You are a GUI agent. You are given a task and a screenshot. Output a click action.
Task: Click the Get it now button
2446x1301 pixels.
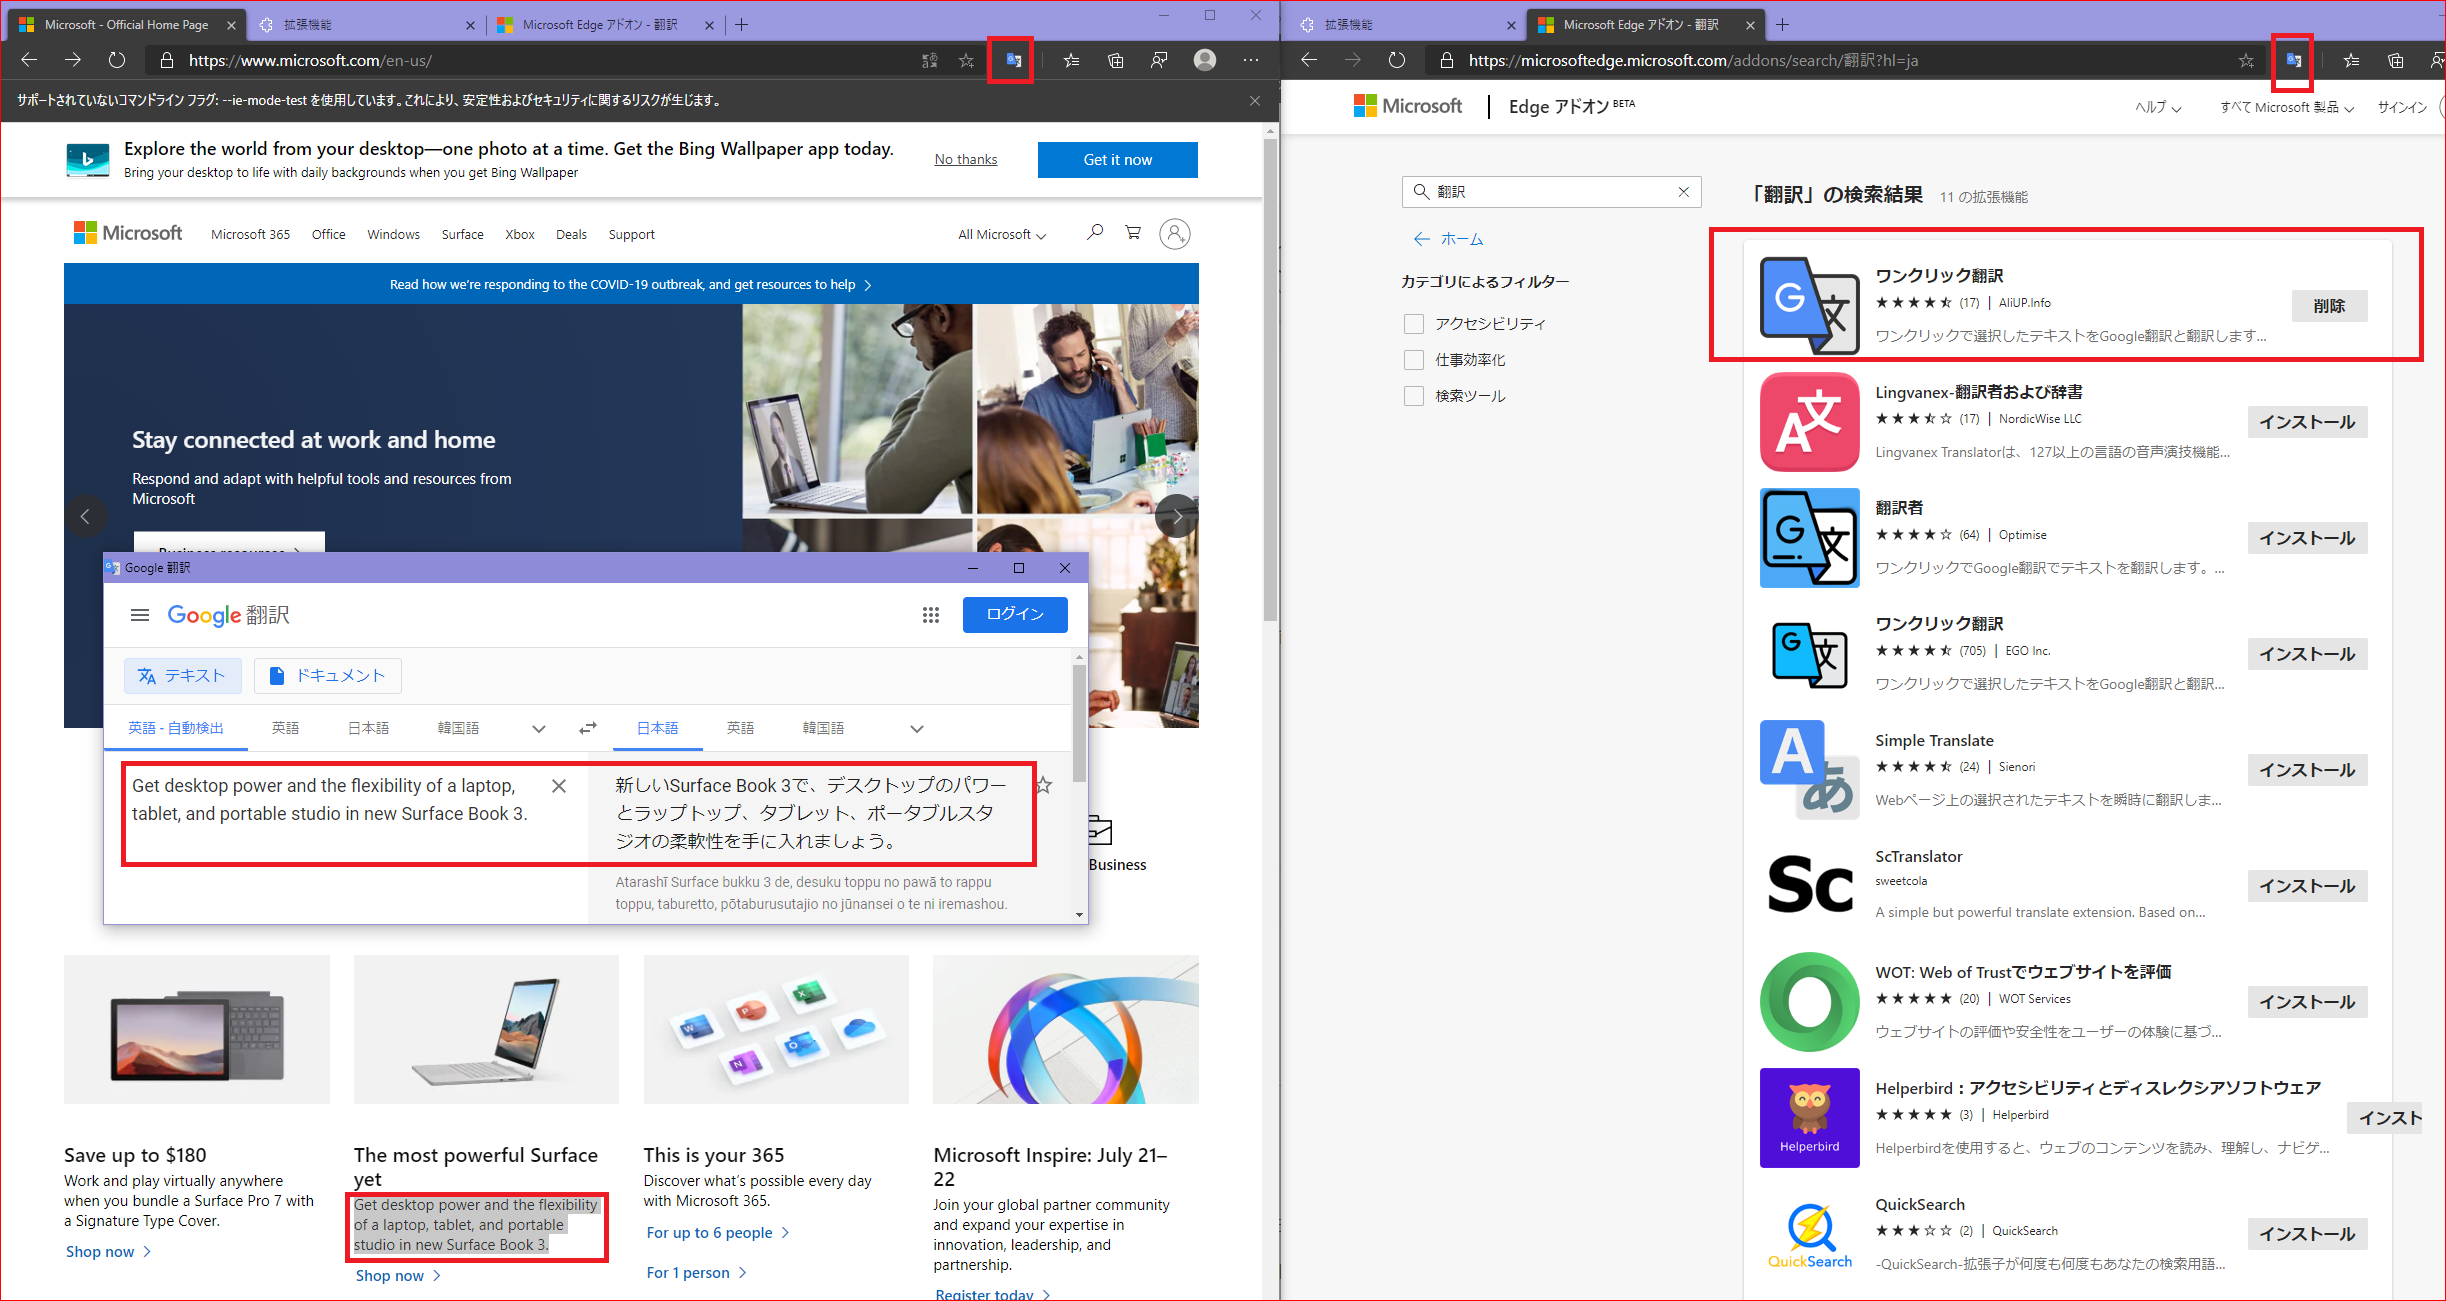(1118, 160)
